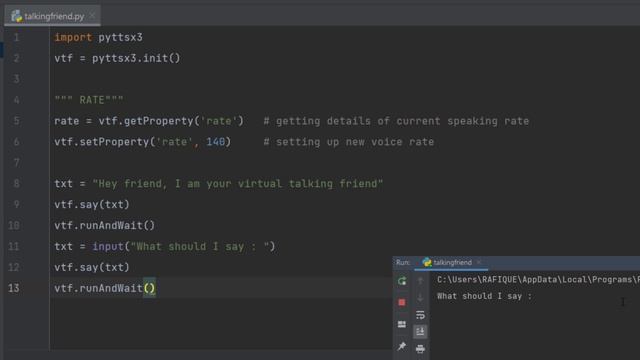Click the RATE docstring on line 4
640x360 pixels.
89,100
